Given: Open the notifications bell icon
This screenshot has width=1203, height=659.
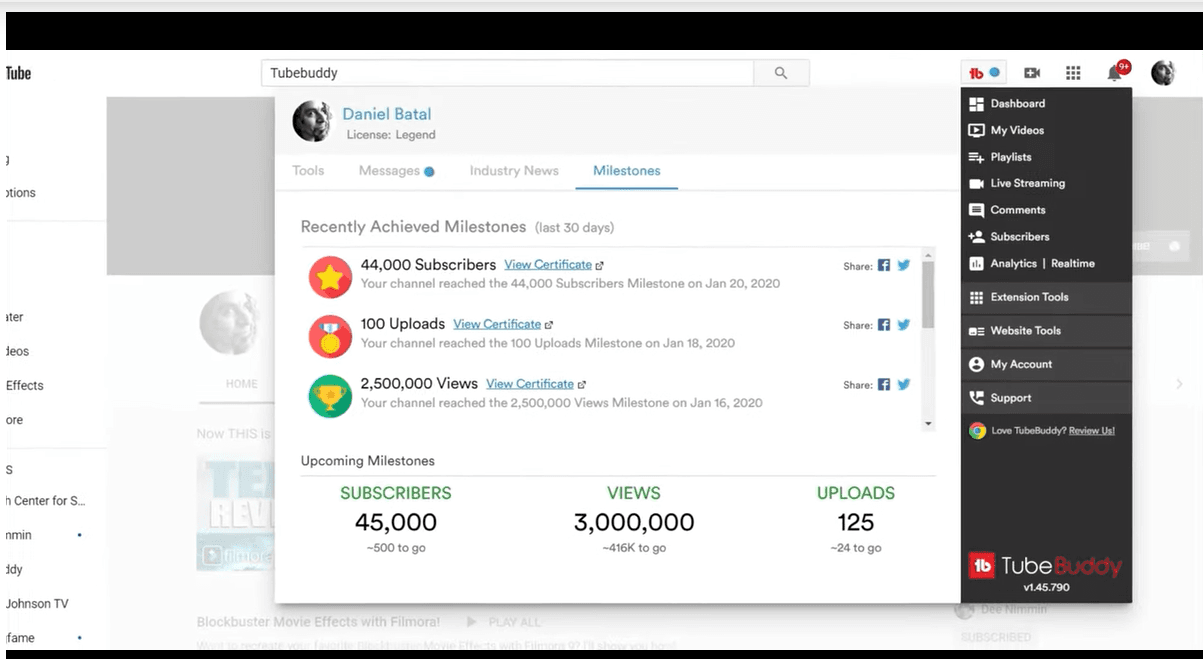Looking at the screenshot, I should 1115,73.
